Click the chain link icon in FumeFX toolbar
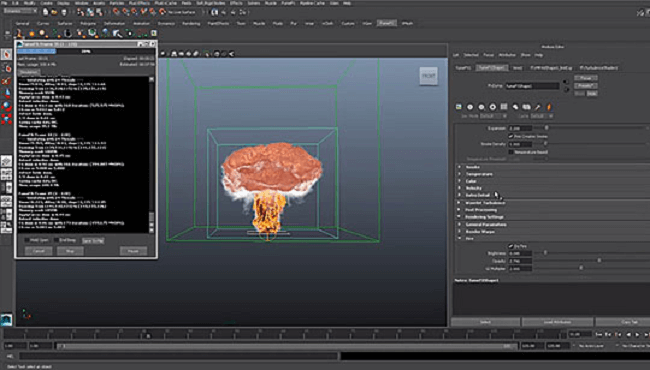 point(515,107)
